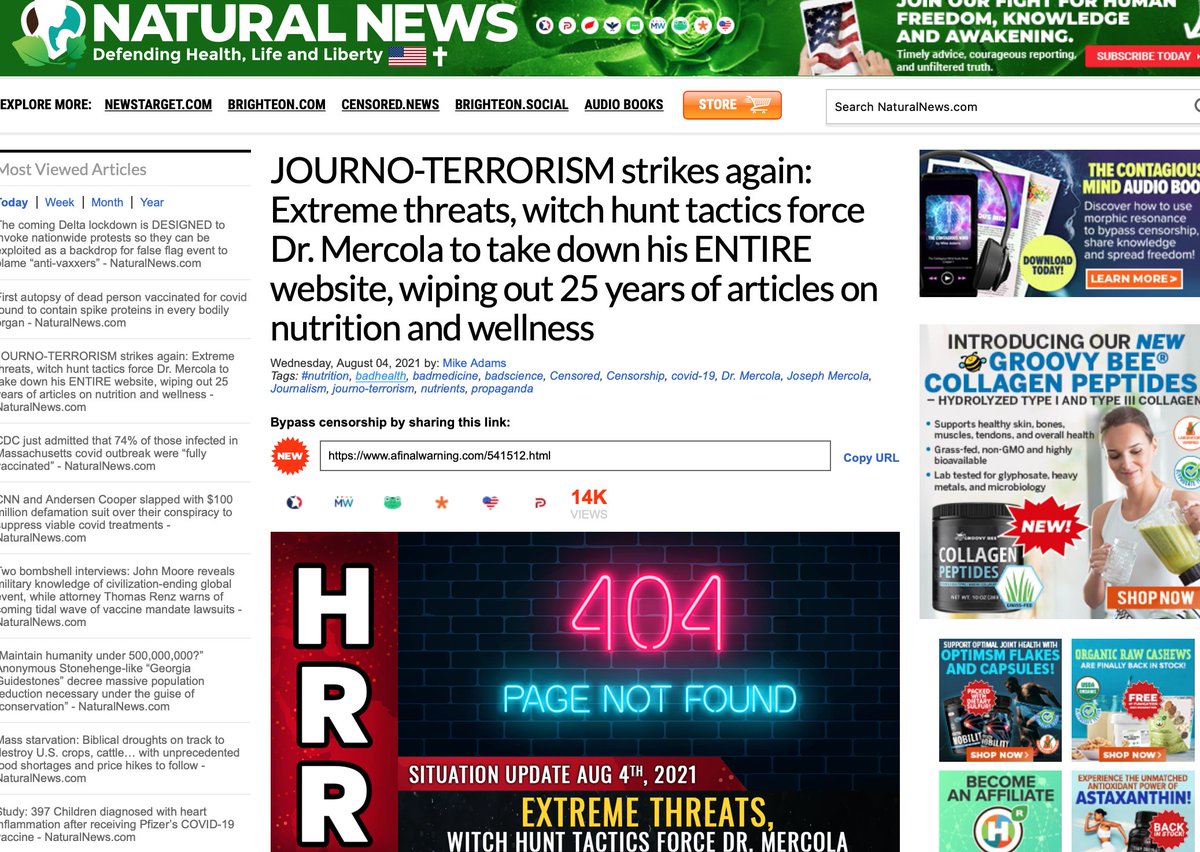Open BRIGHTEON.SOCIAL link
This screenshot has width=1200, height=852.
[511, 105]
